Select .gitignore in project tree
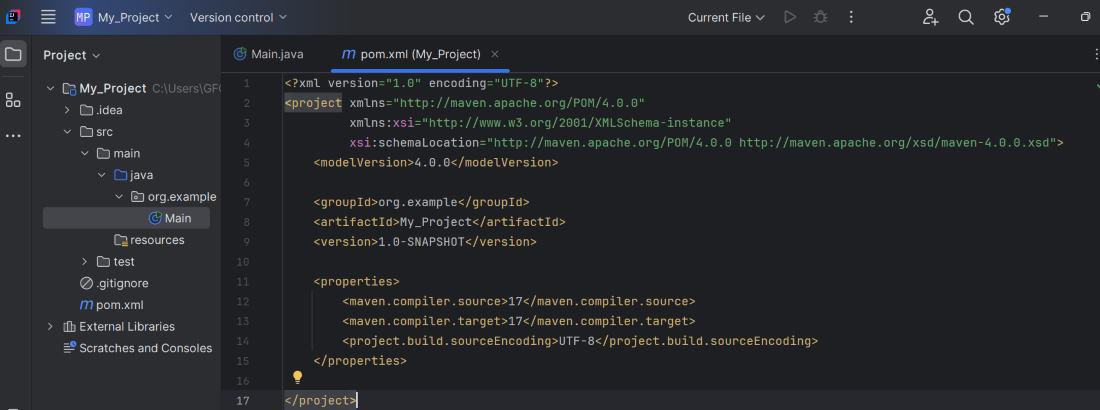This screenshot has width=1100, height=410. click(122, 283)
